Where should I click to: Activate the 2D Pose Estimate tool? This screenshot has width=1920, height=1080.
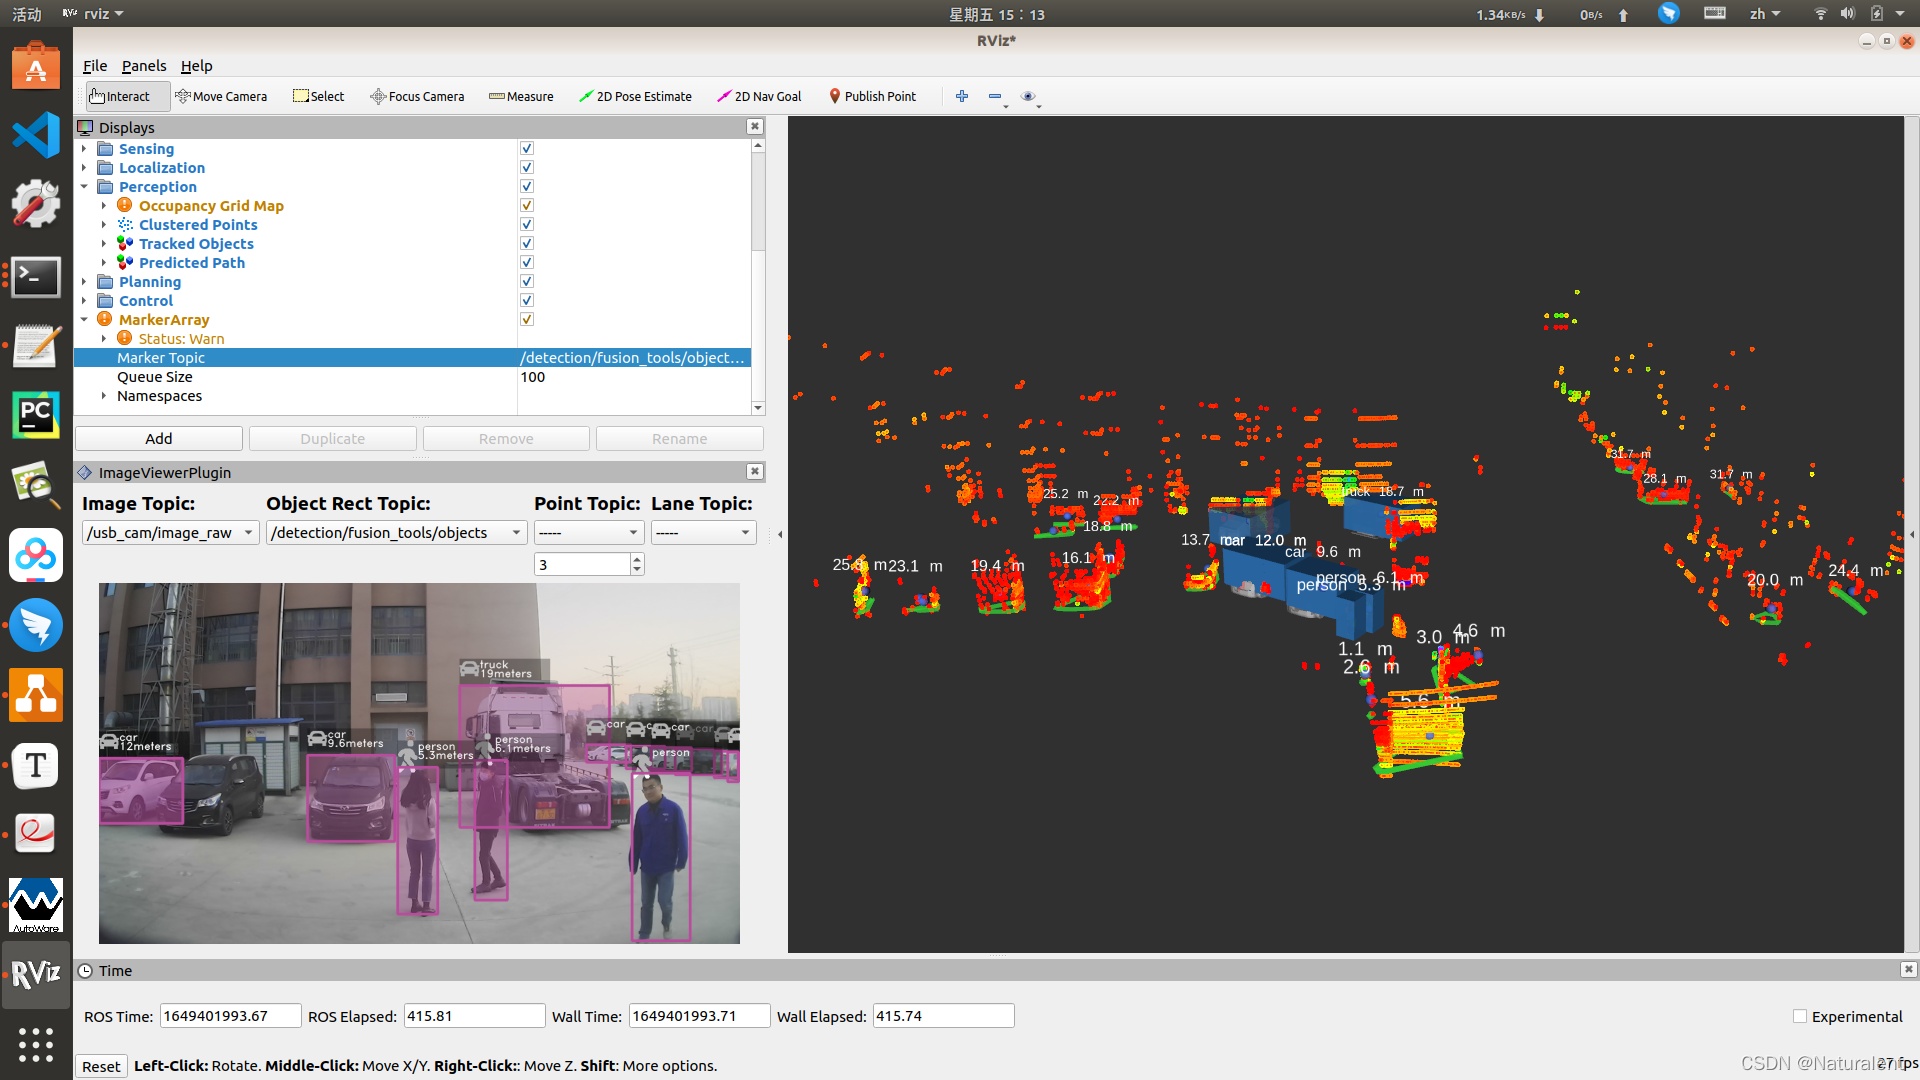pos(635,96)
